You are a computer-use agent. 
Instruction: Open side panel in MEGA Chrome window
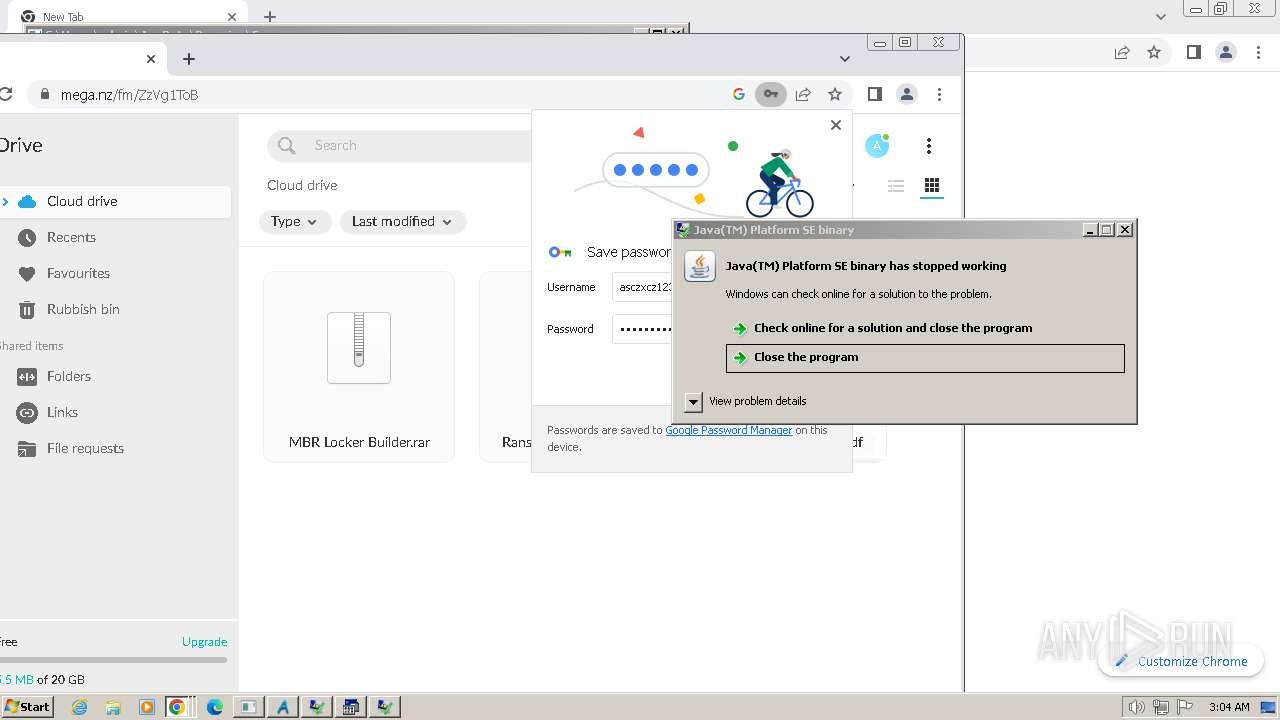tap(875, 94)
